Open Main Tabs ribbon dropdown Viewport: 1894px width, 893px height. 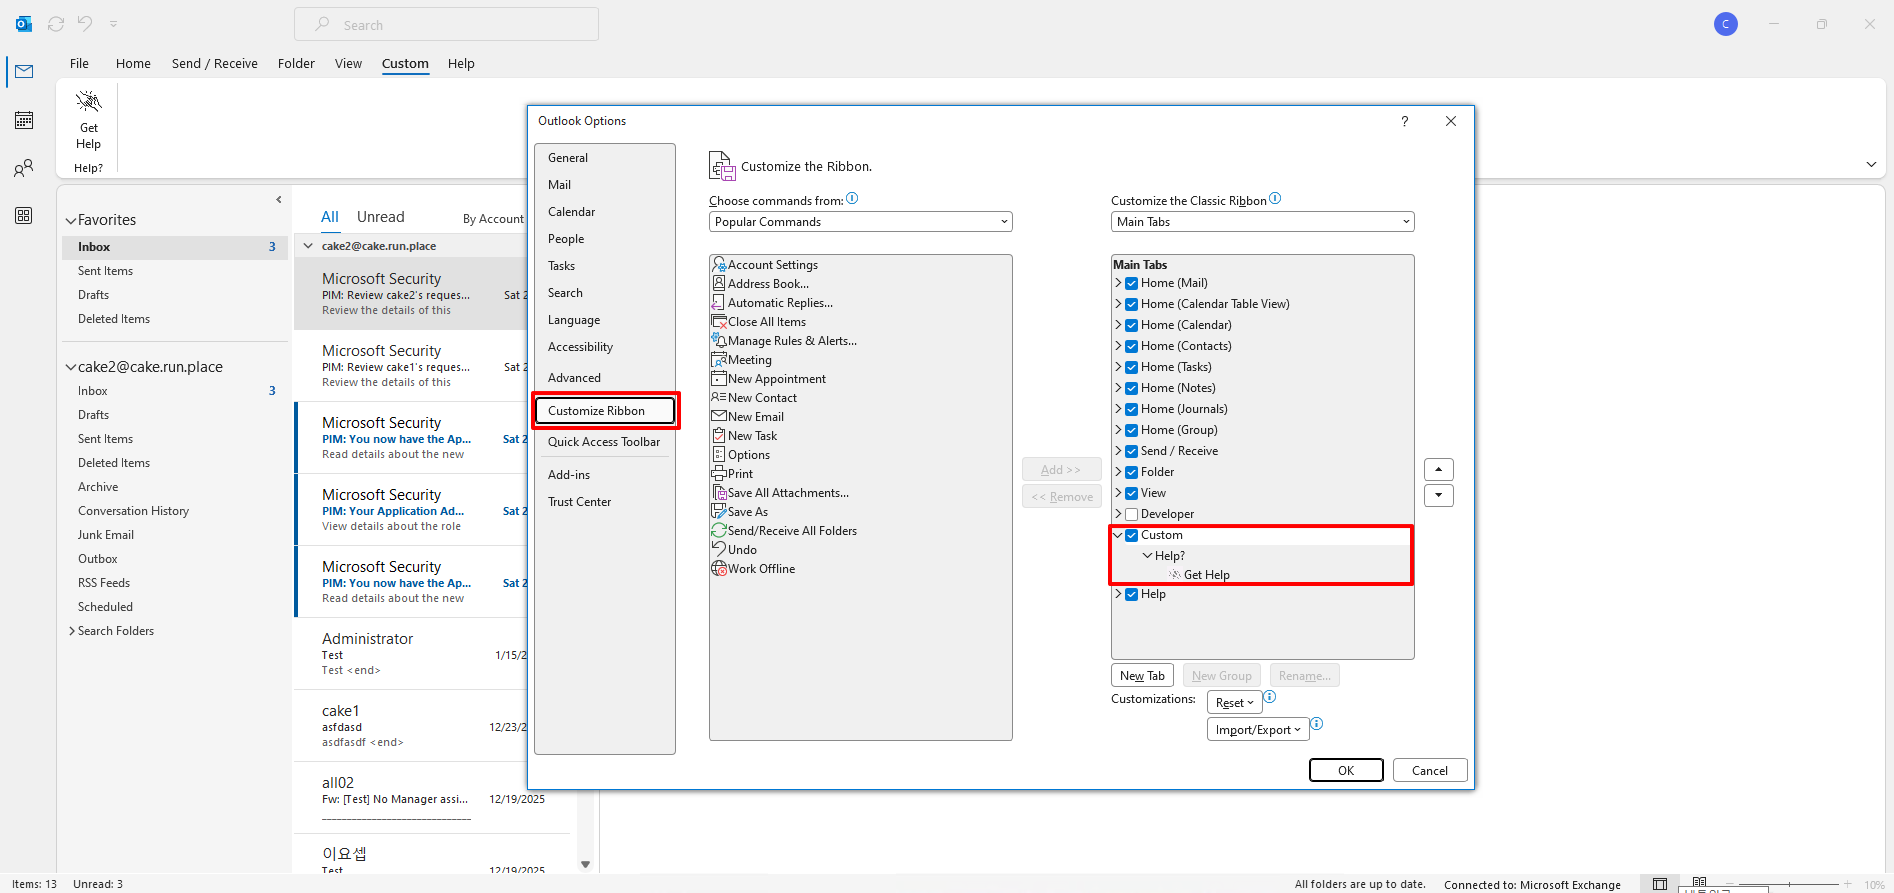tap(1262, 222)
